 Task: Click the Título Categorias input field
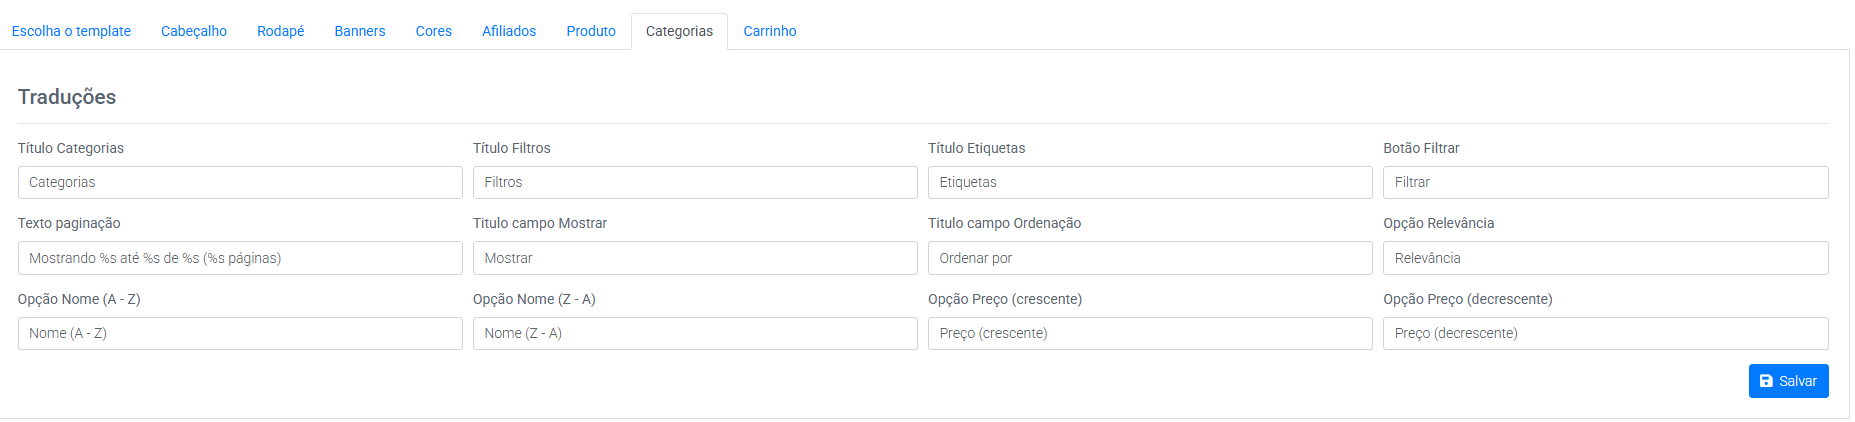click(240, 182)
